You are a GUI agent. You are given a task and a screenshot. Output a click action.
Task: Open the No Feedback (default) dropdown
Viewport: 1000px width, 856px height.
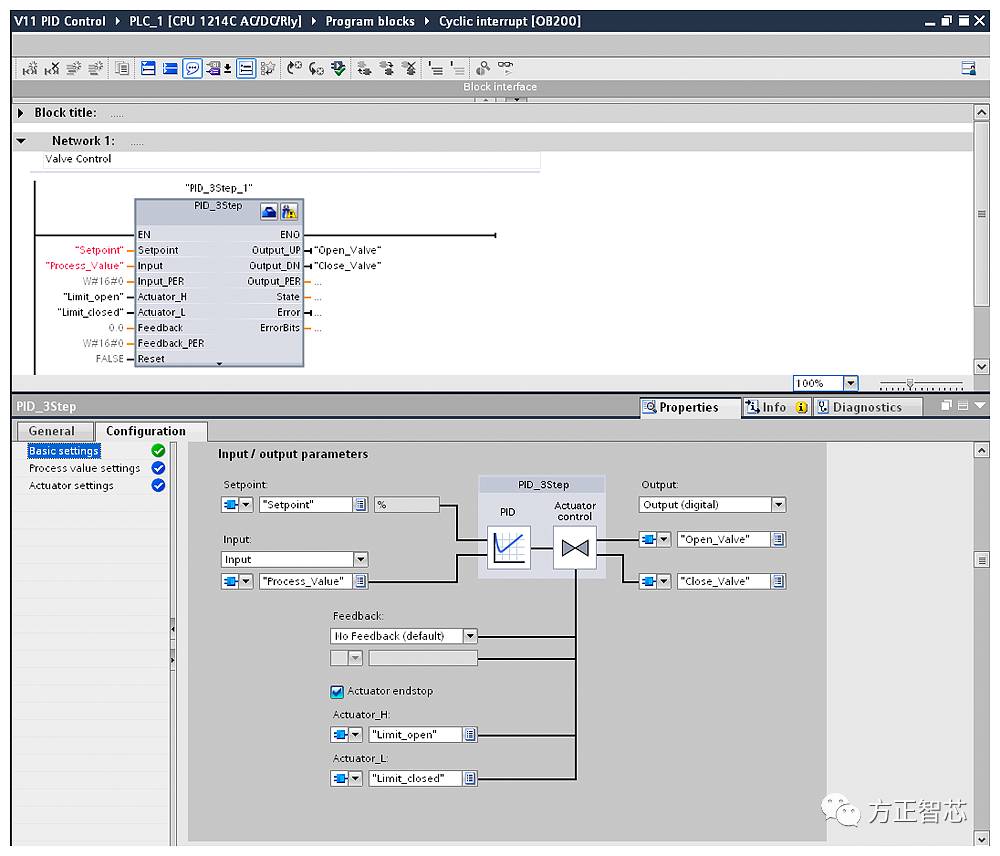470,636
